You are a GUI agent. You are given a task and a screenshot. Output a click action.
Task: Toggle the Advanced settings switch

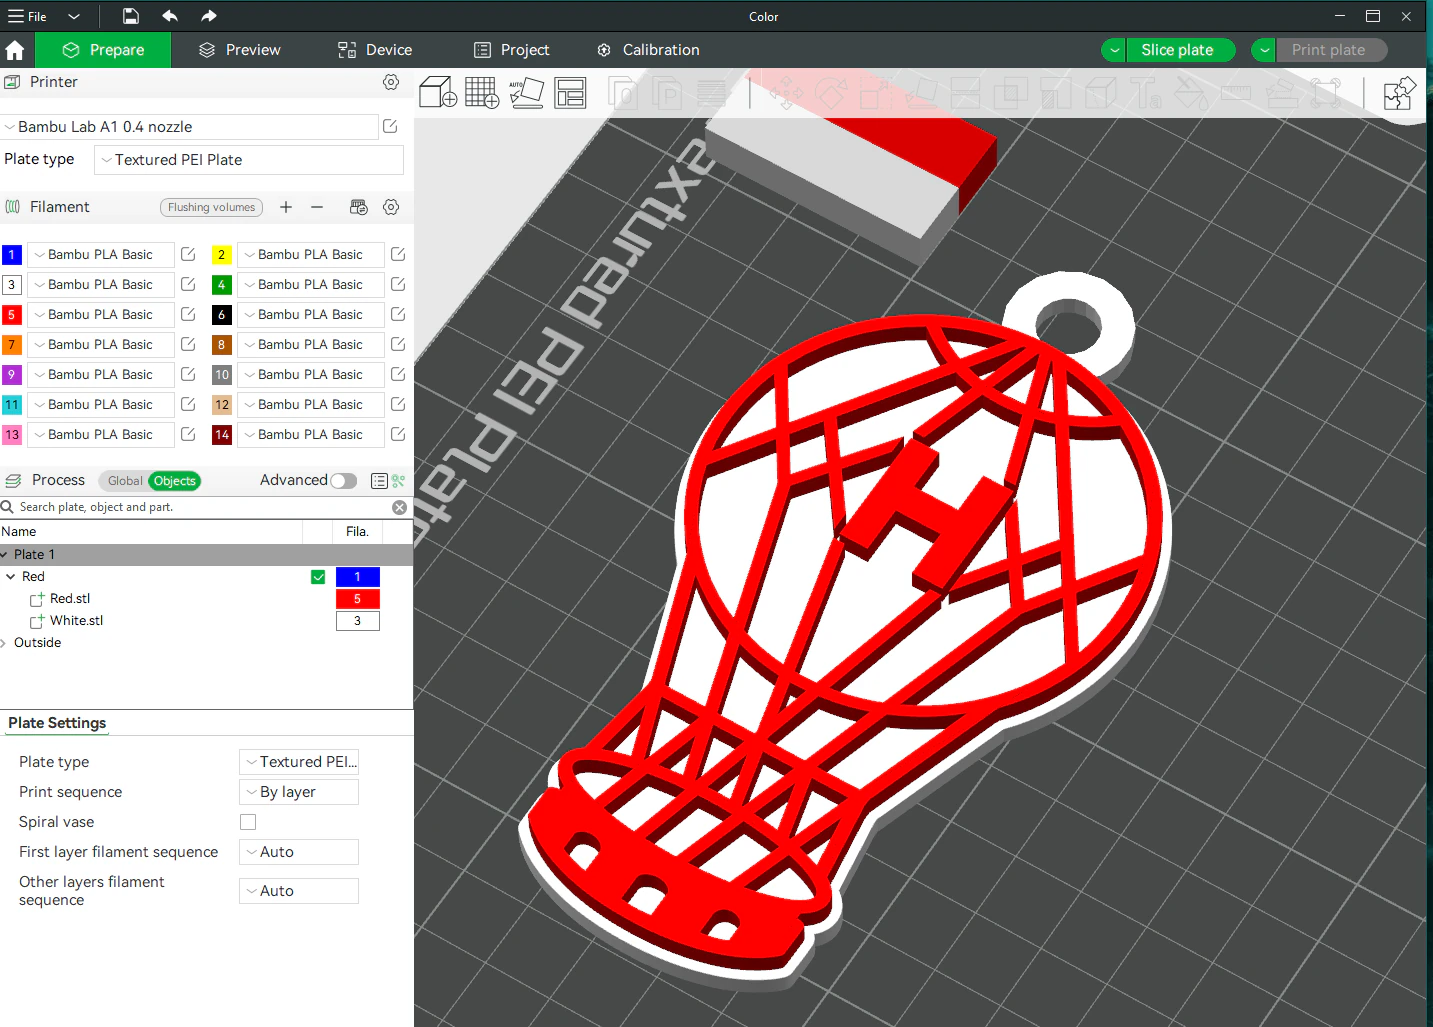point(344,481)
